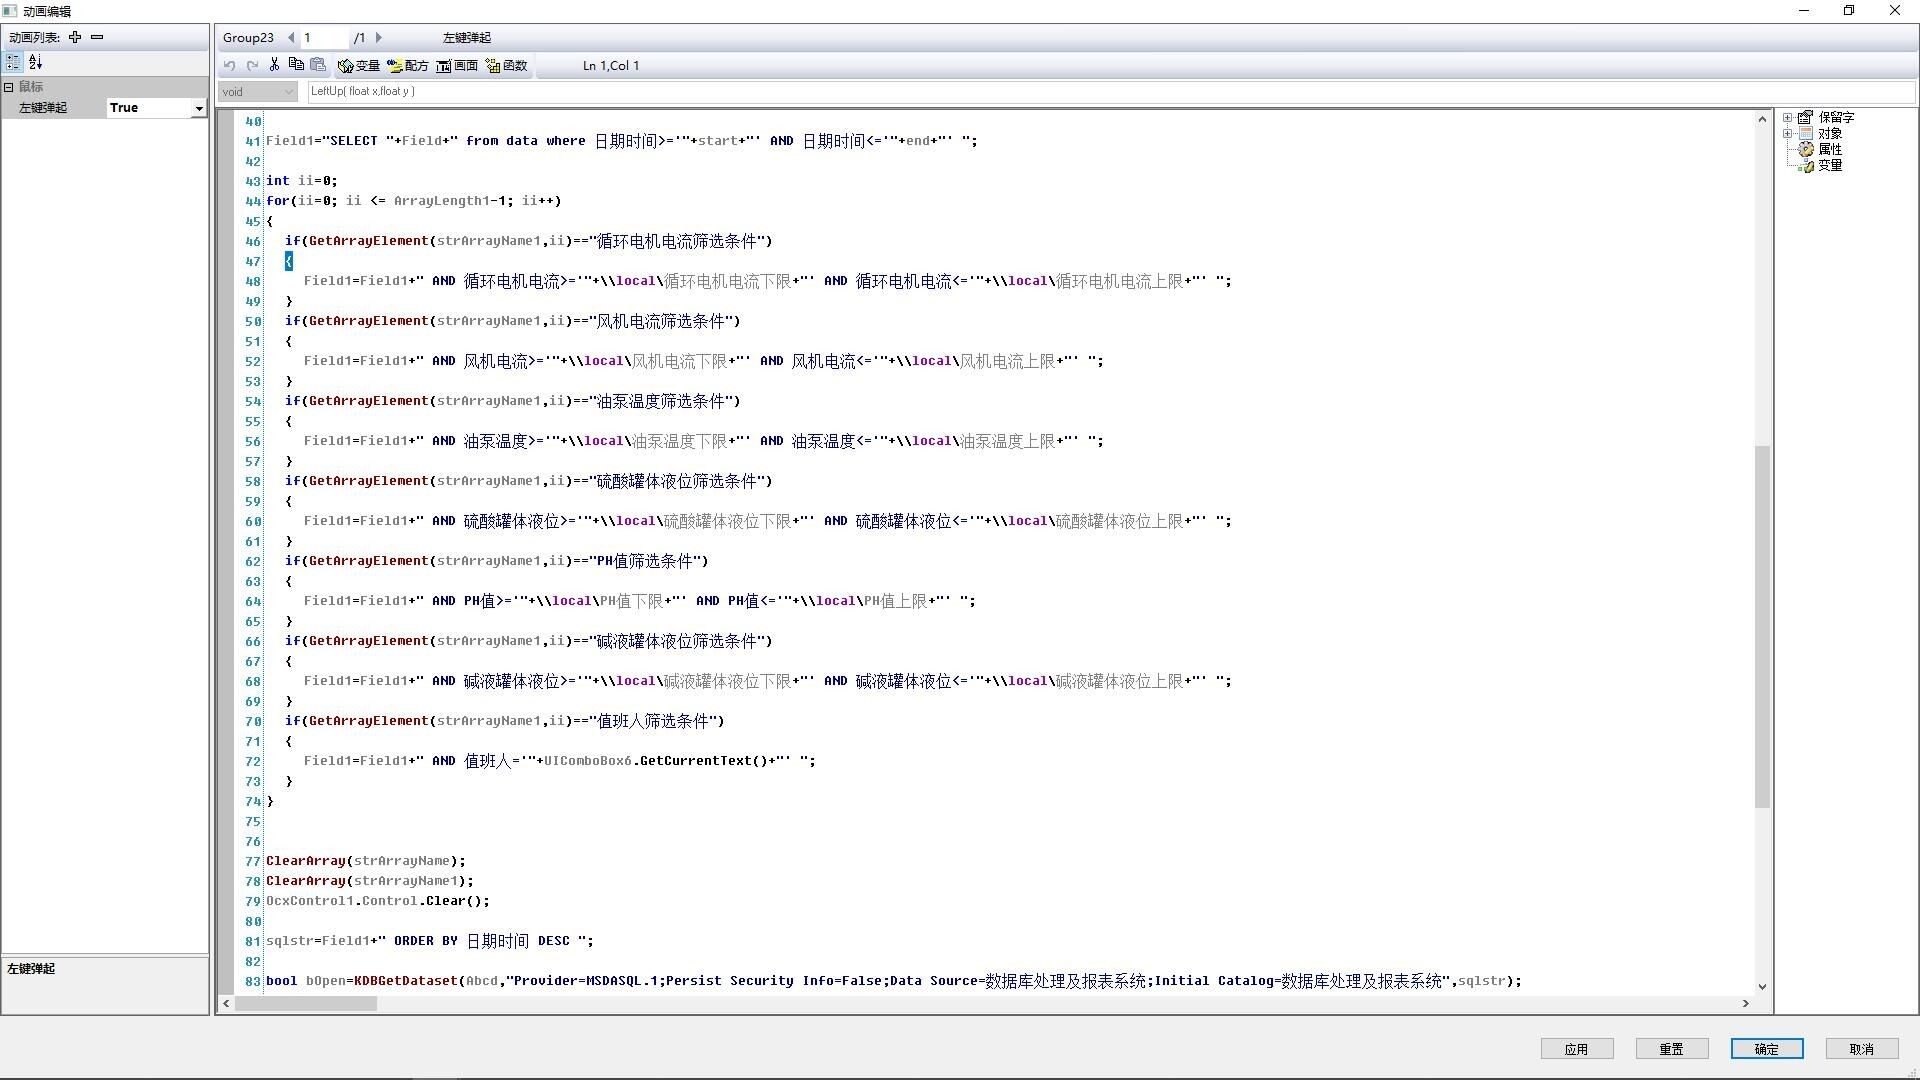Screen dimensions: 1920x1080
Task: Select the 变量 tree item on right
Action: [x=1829, y=165]
